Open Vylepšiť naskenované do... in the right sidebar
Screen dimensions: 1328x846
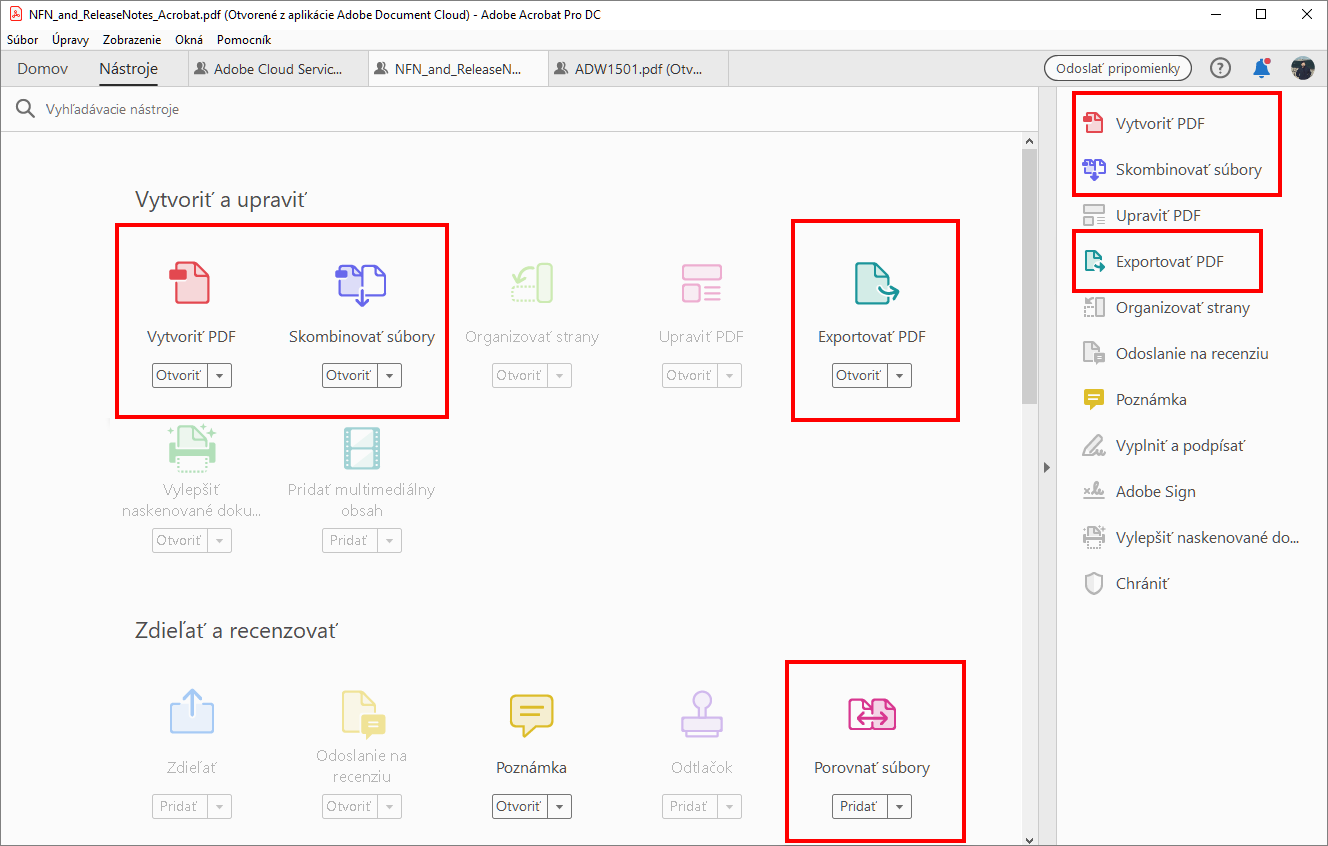point(1192,538)
